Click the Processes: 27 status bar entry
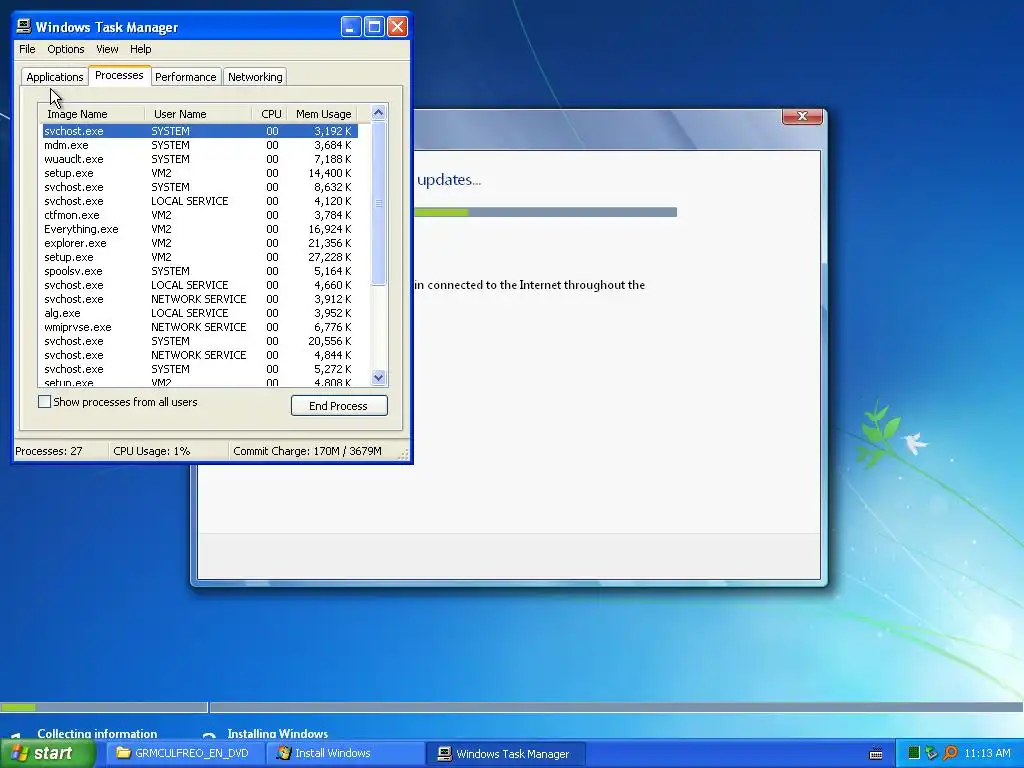The image size is (1024, 768). (61, 451)
